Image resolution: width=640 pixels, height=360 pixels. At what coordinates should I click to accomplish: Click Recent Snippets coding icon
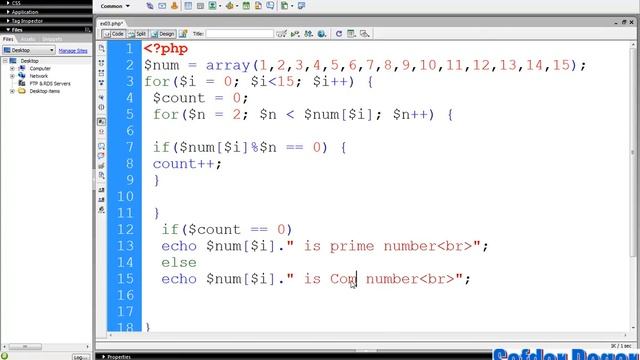pyautogui.click(x=102, y=176)
